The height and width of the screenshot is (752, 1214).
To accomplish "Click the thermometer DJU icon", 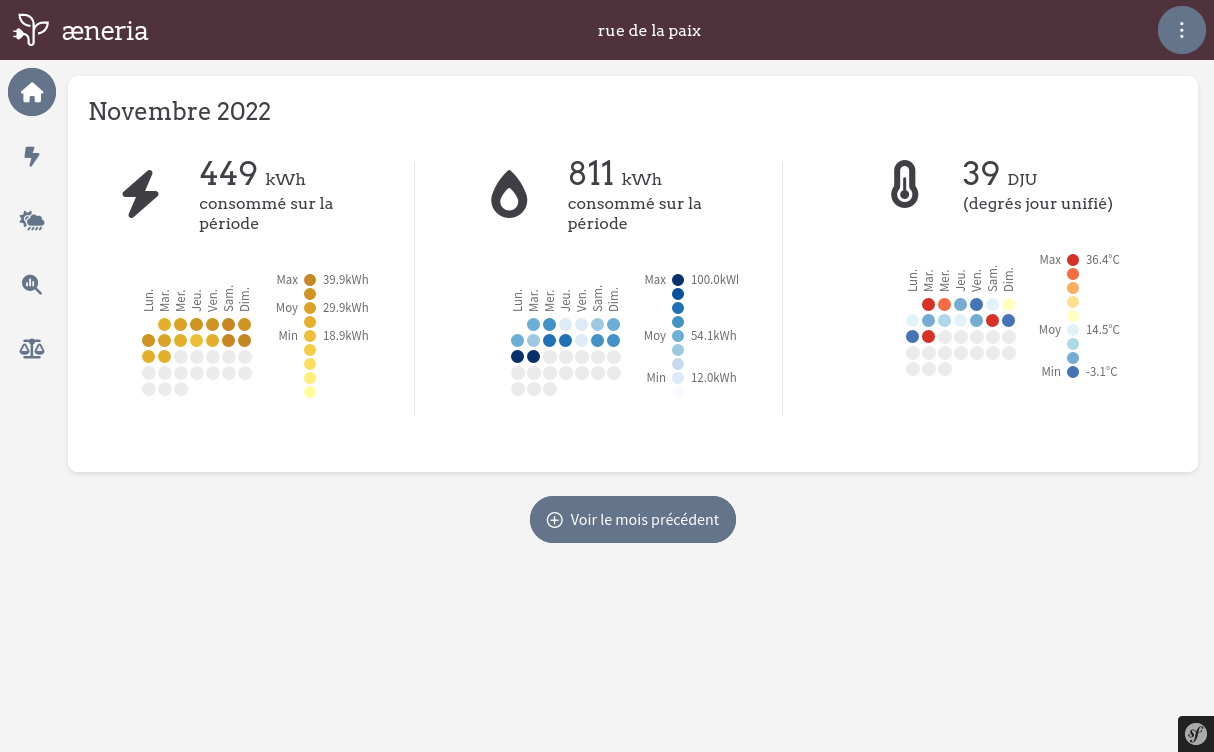I will click(x=904, y=184).
